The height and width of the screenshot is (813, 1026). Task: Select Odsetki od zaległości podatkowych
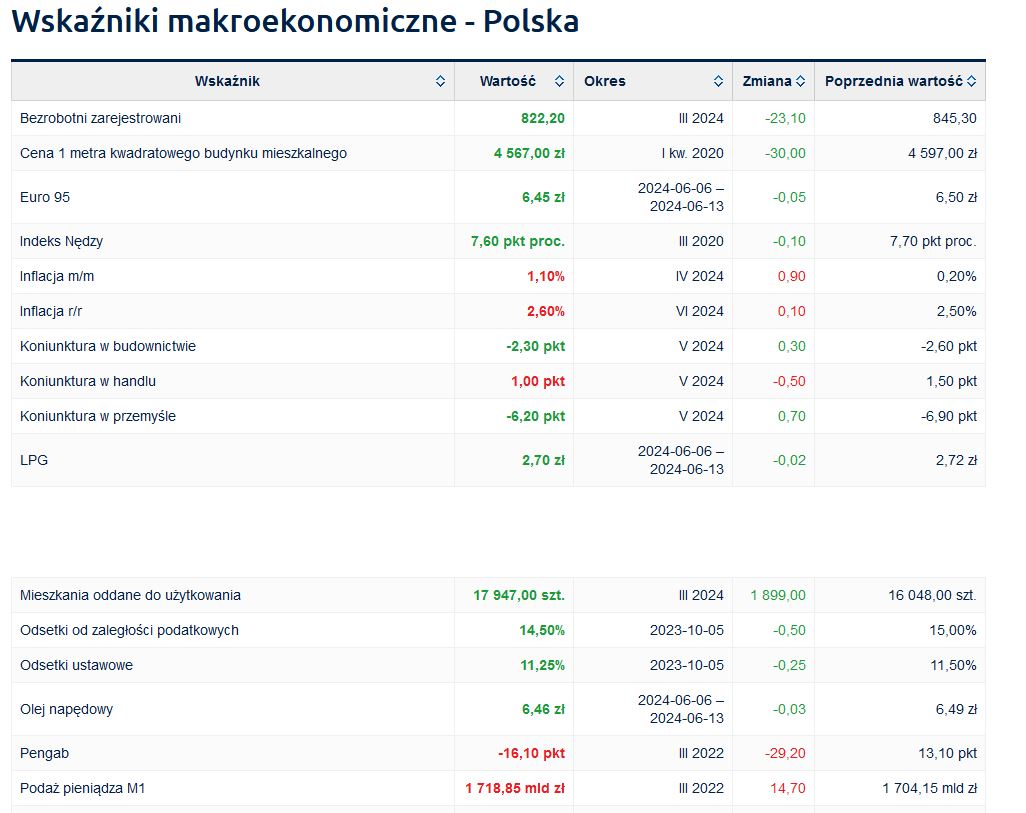[129, 630]
